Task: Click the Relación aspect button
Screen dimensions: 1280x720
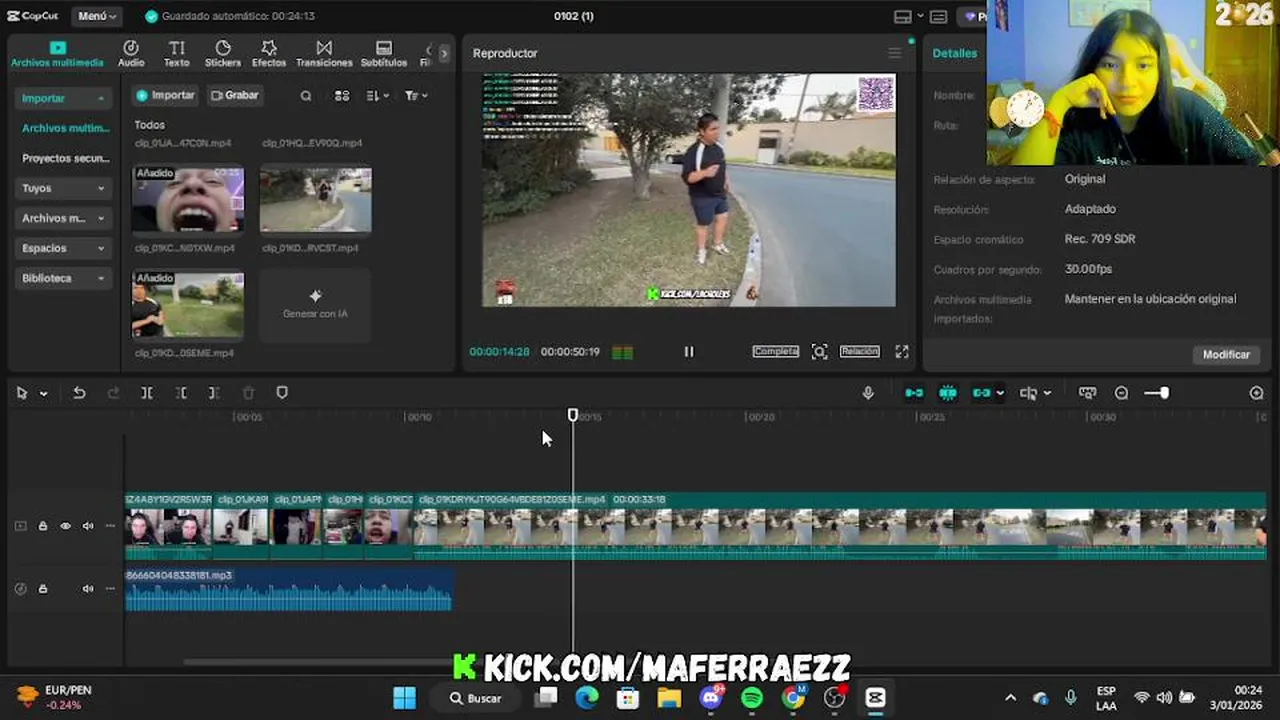Action: [860, 351]
